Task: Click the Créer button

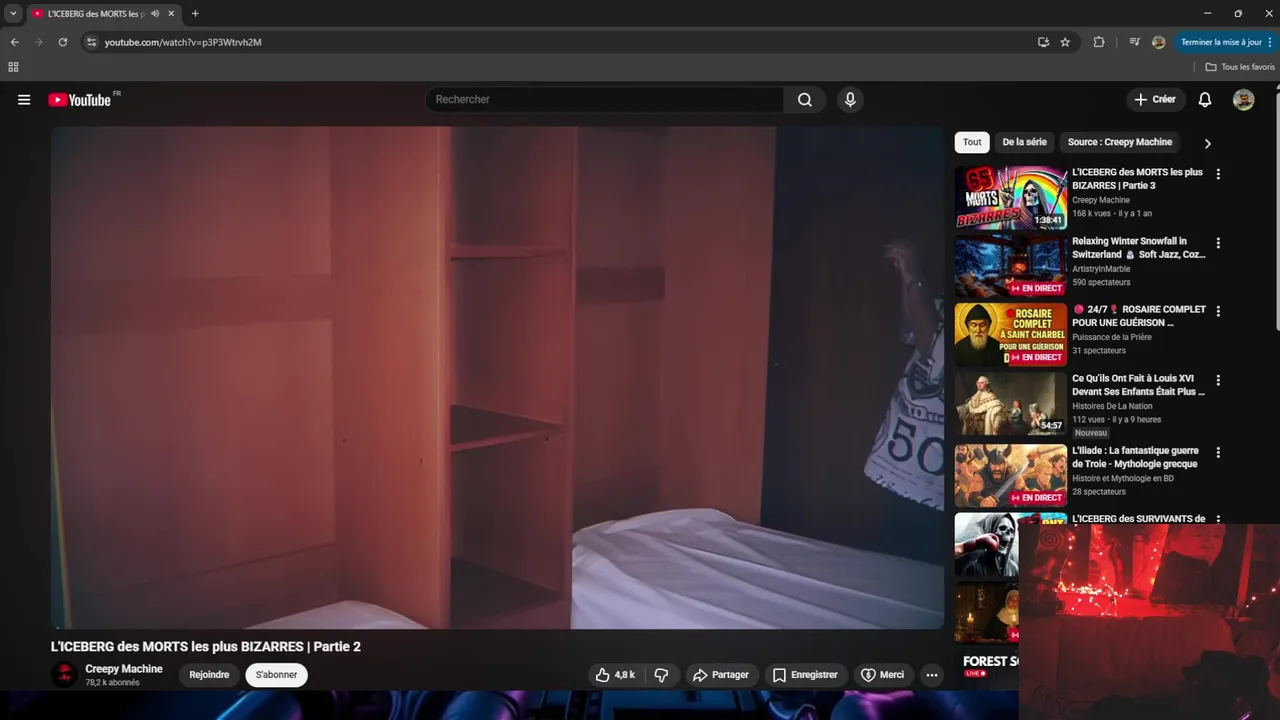Action: click(1155, 99)
